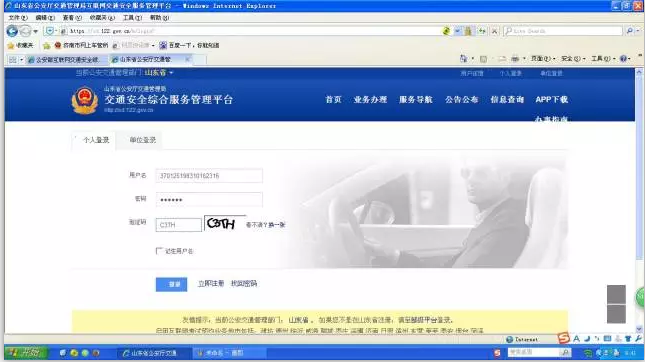This screenshot has height=362, width=645.
Task: Click the police emblem logo
Action: click(85, 100)
